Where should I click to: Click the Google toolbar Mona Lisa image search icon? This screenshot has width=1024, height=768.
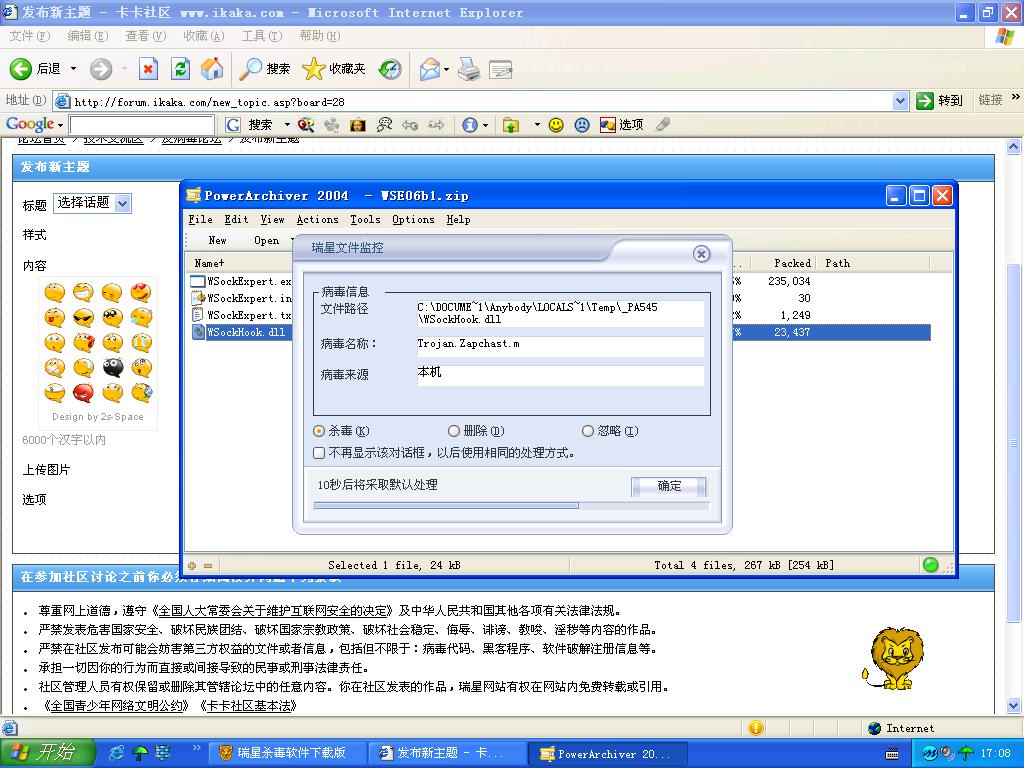357,124
